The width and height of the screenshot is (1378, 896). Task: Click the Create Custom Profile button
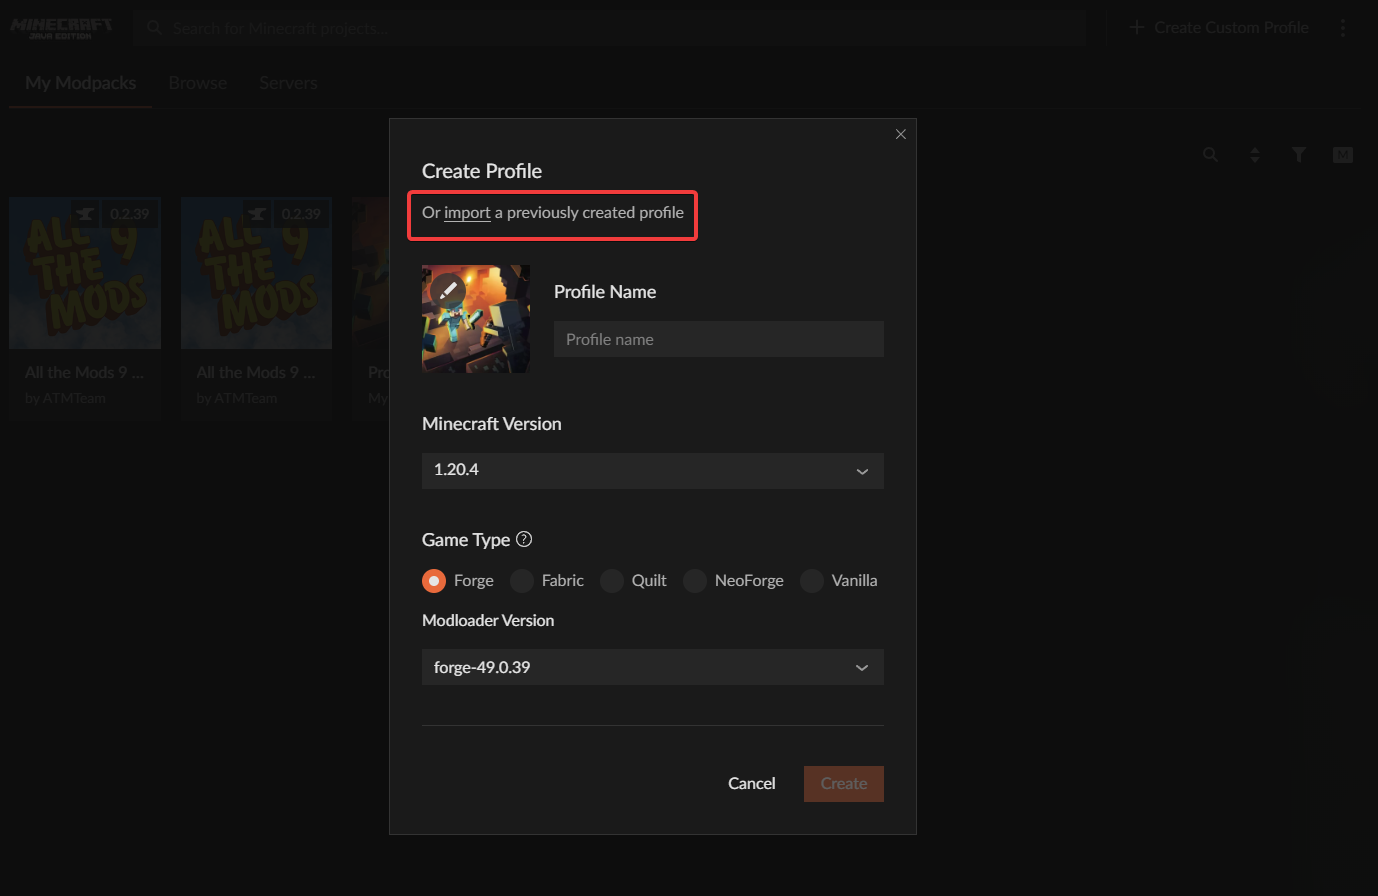tap(1219, 28)
